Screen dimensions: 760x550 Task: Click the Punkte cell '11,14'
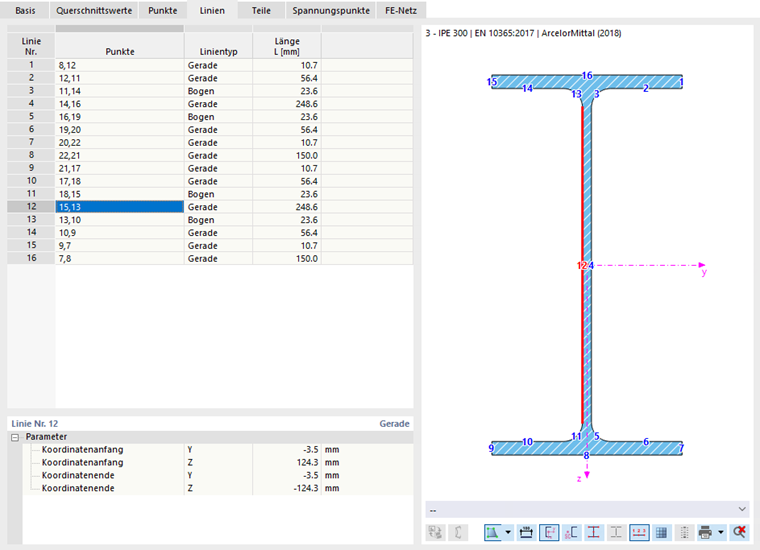120,91
